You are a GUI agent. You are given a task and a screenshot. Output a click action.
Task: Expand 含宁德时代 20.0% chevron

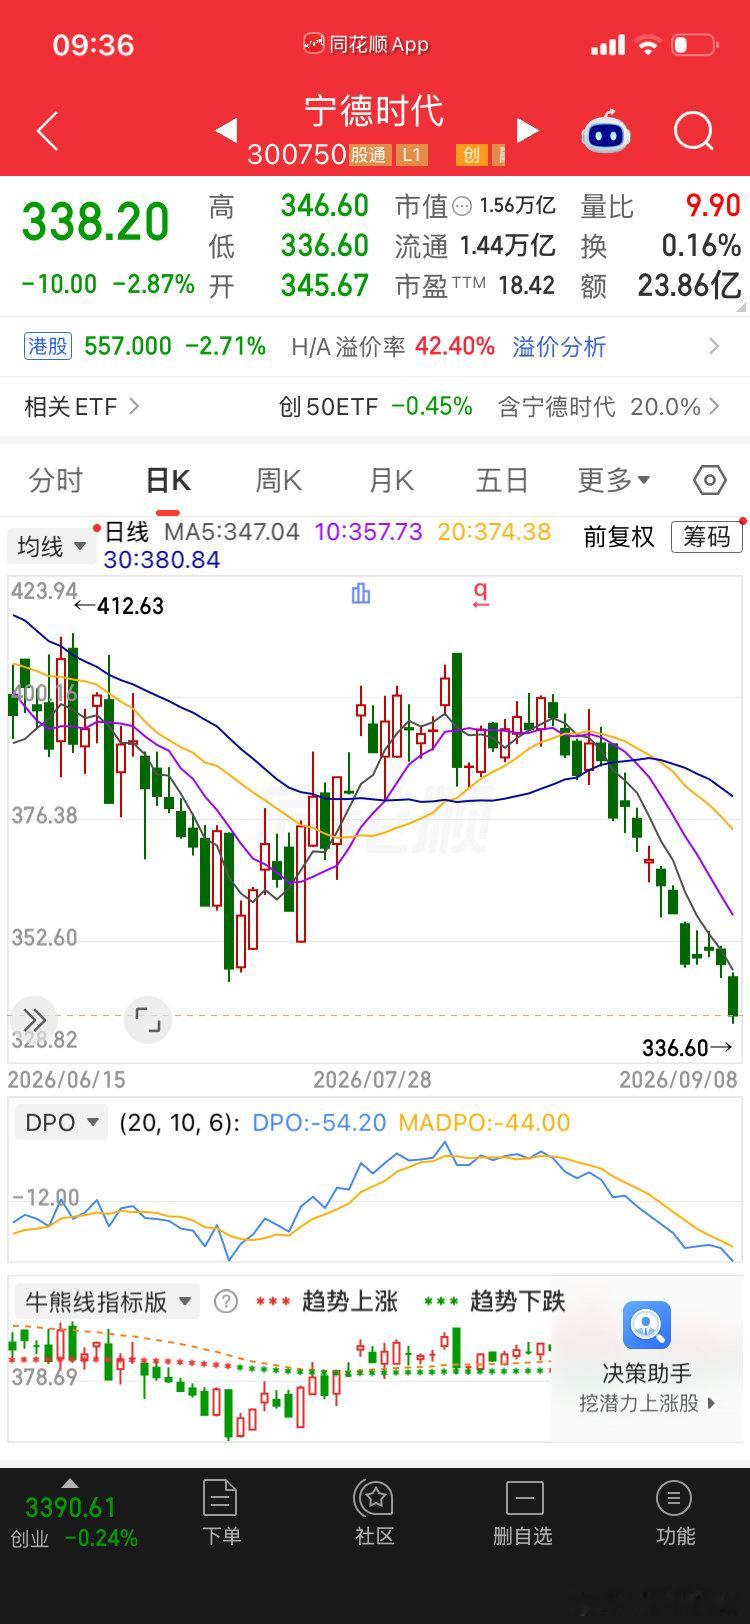(714, 406)
